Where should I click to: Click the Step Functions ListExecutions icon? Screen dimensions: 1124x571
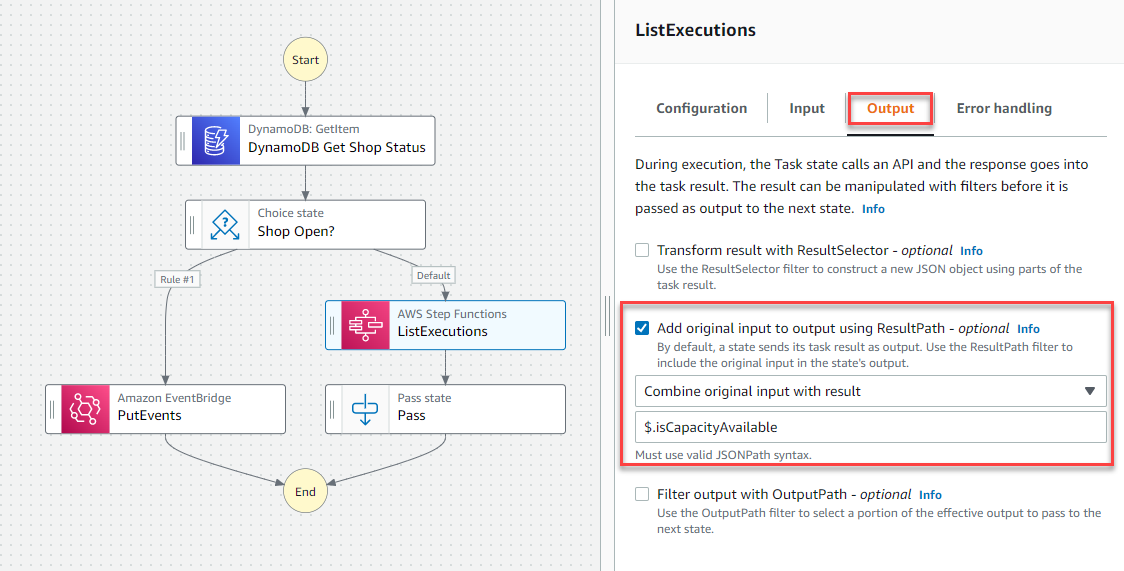(365, 325)
